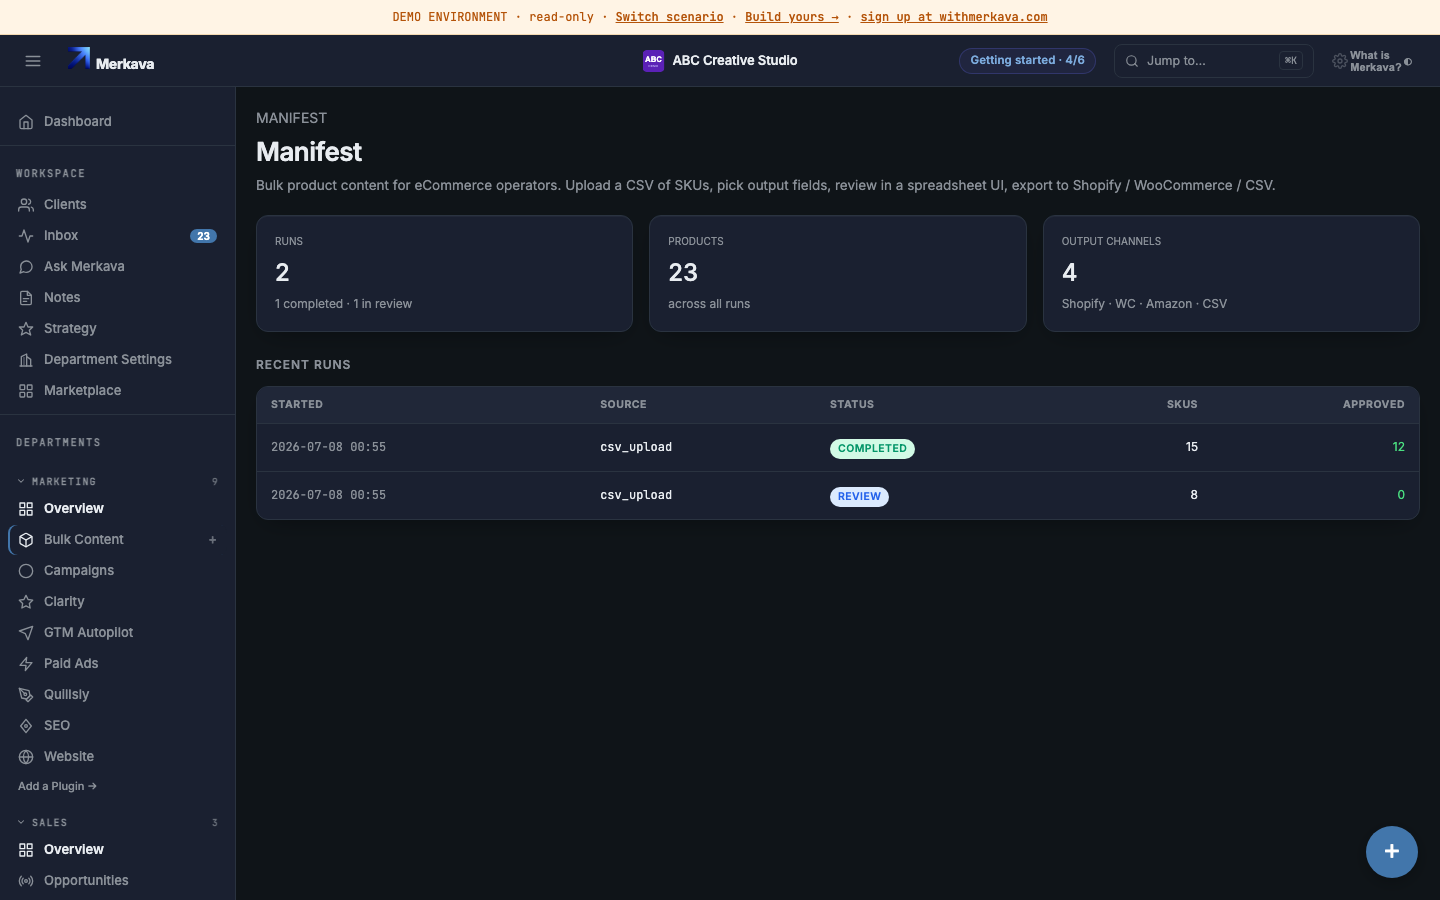Click the Website globe icon

[x=26, y=757]
